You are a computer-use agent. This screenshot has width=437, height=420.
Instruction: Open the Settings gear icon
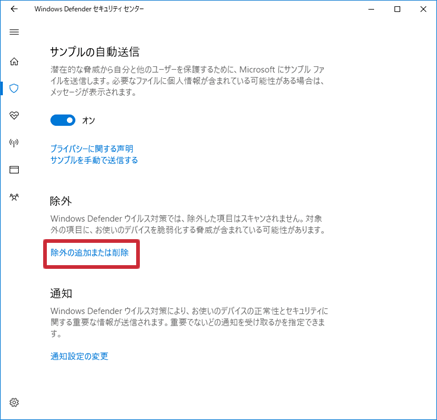(x=14, y=402)
